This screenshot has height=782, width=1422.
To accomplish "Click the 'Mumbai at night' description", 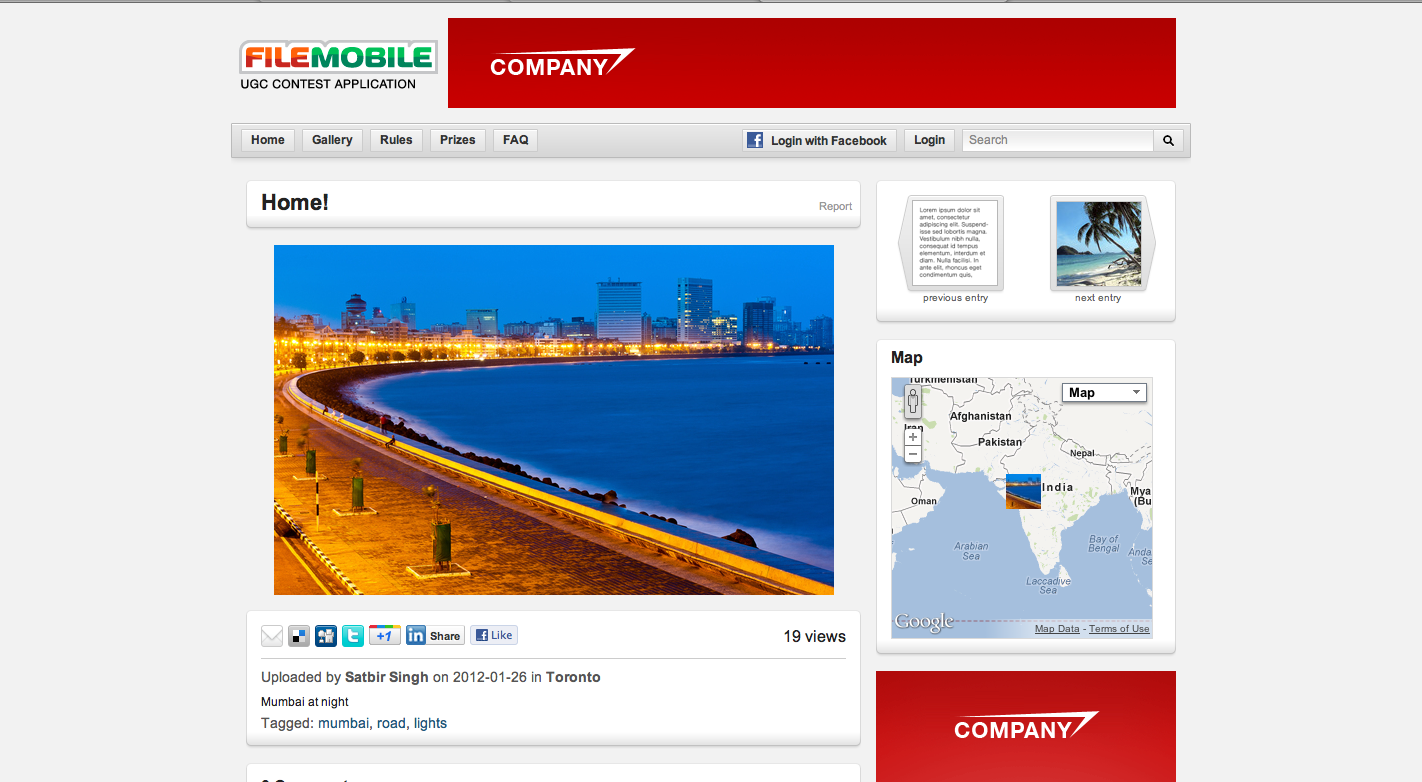I will click(305, 702).
